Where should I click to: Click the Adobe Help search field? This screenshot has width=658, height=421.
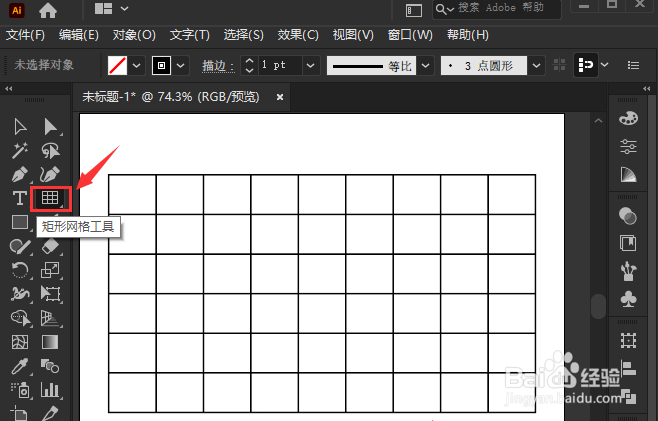497,8
